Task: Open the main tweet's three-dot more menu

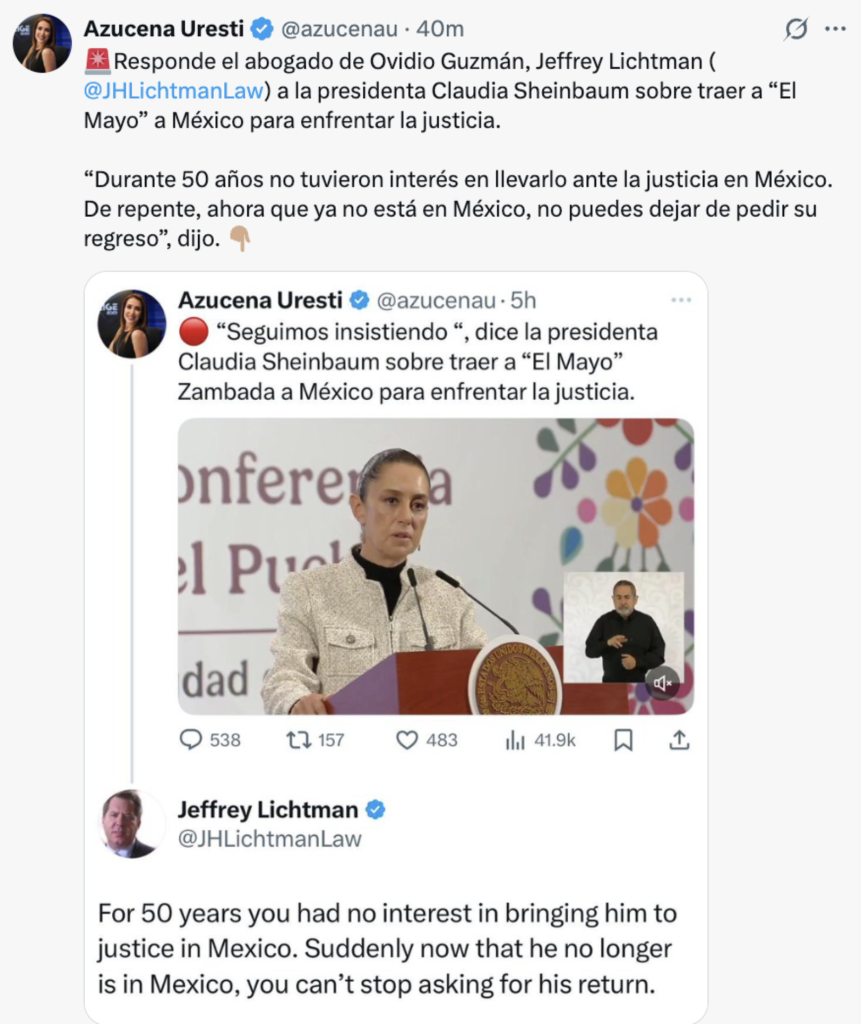Action: [x=835, y=29]
